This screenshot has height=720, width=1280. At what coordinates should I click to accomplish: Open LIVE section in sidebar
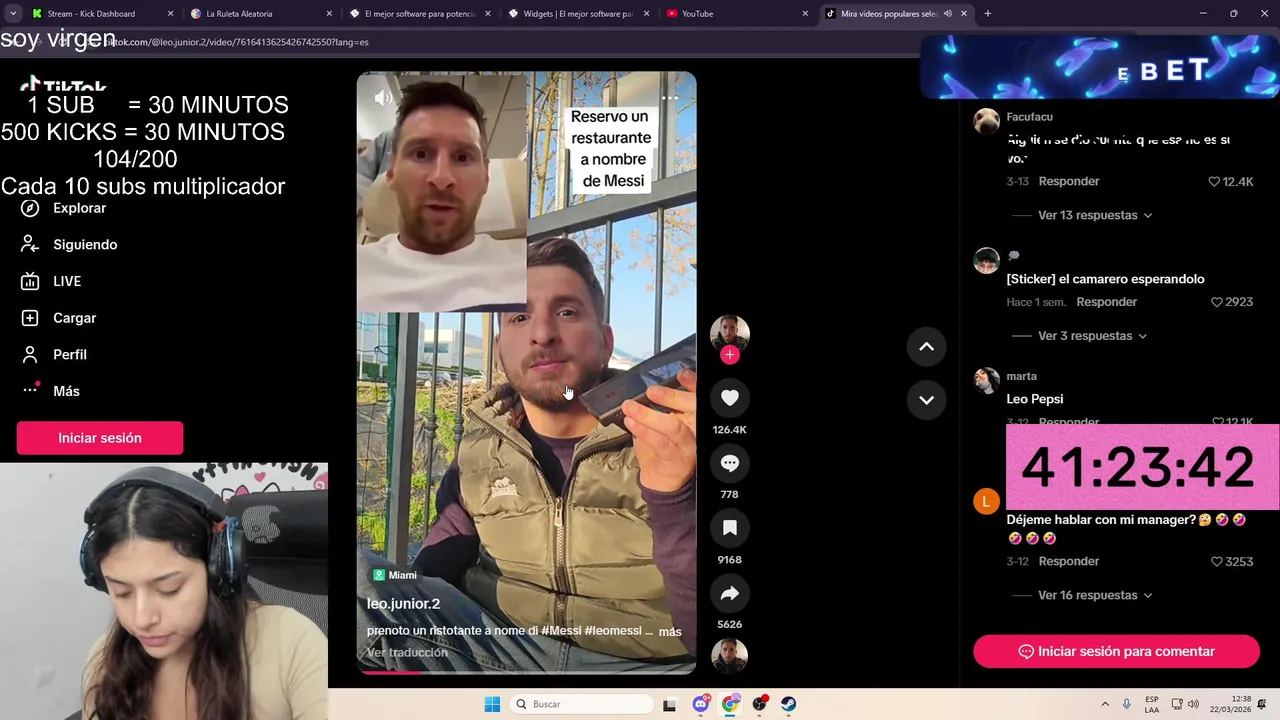click(51, 281)
